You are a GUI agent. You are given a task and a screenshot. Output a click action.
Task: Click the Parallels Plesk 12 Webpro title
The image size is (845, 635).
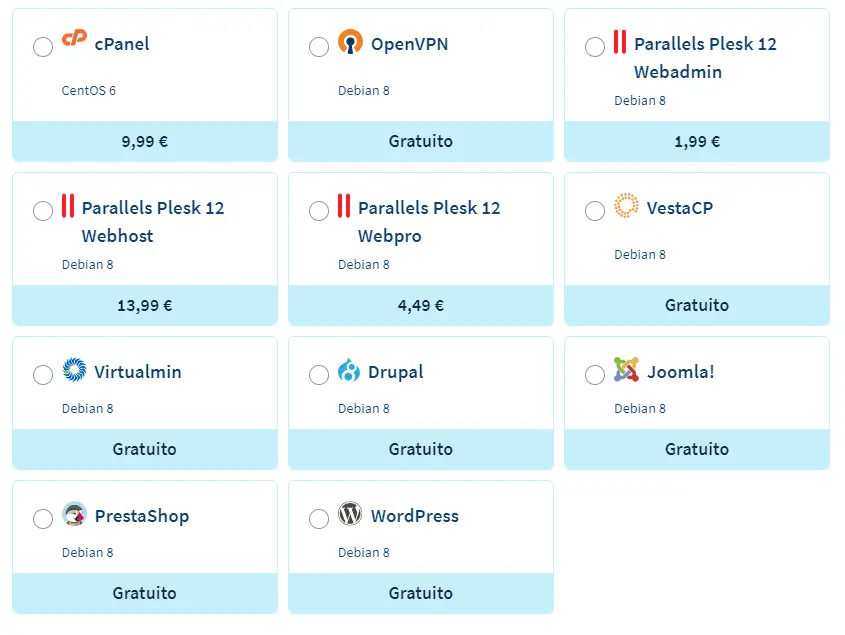coord(428,222)
